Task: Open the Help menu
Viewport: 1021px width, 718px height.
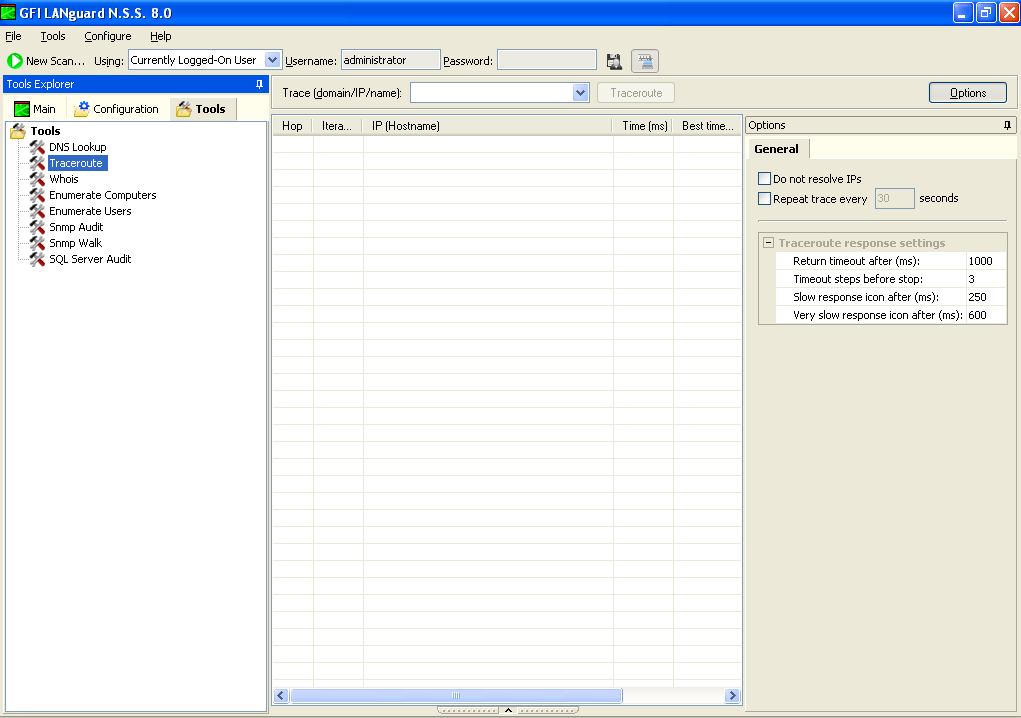Action: [x=161, y=36]
